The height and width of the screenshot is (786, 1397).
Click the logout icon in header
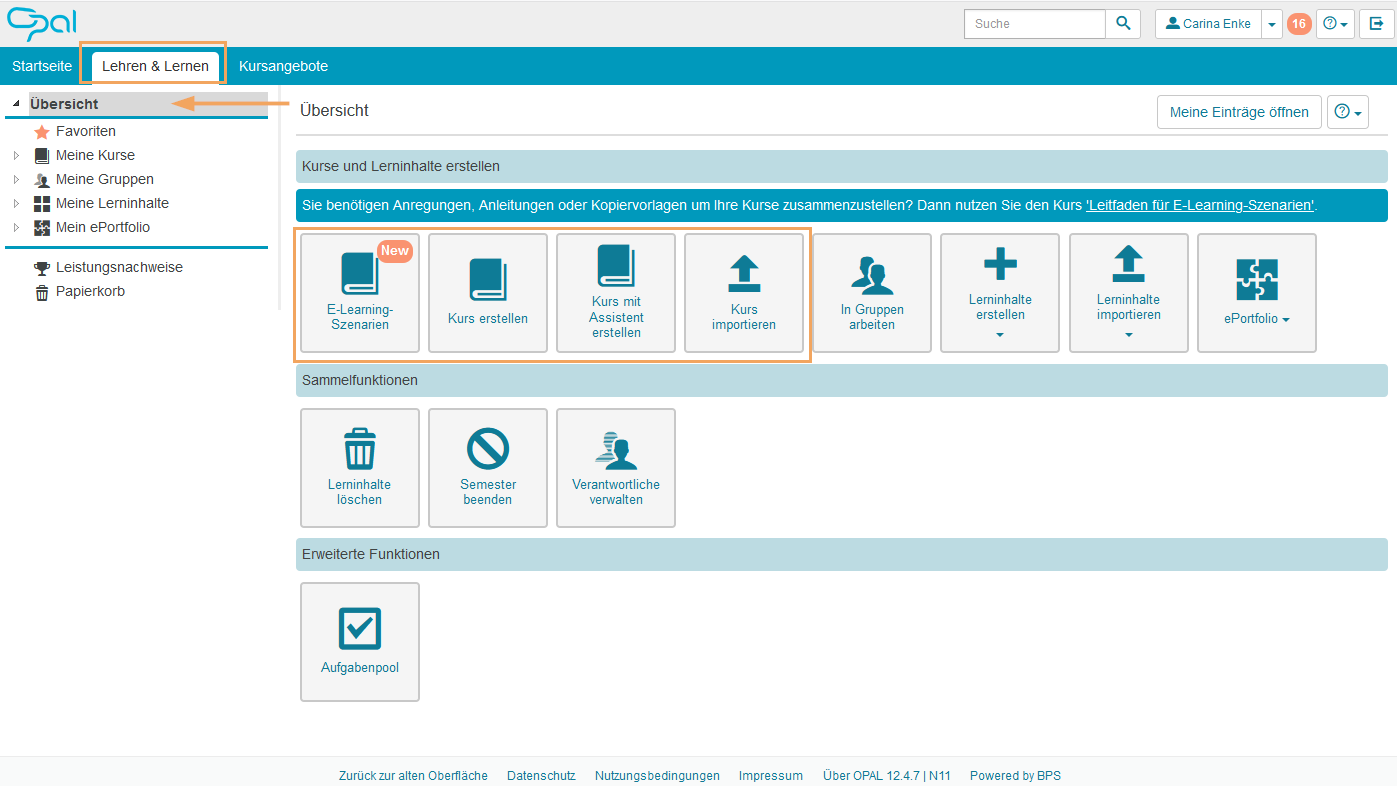point(1376,24)
